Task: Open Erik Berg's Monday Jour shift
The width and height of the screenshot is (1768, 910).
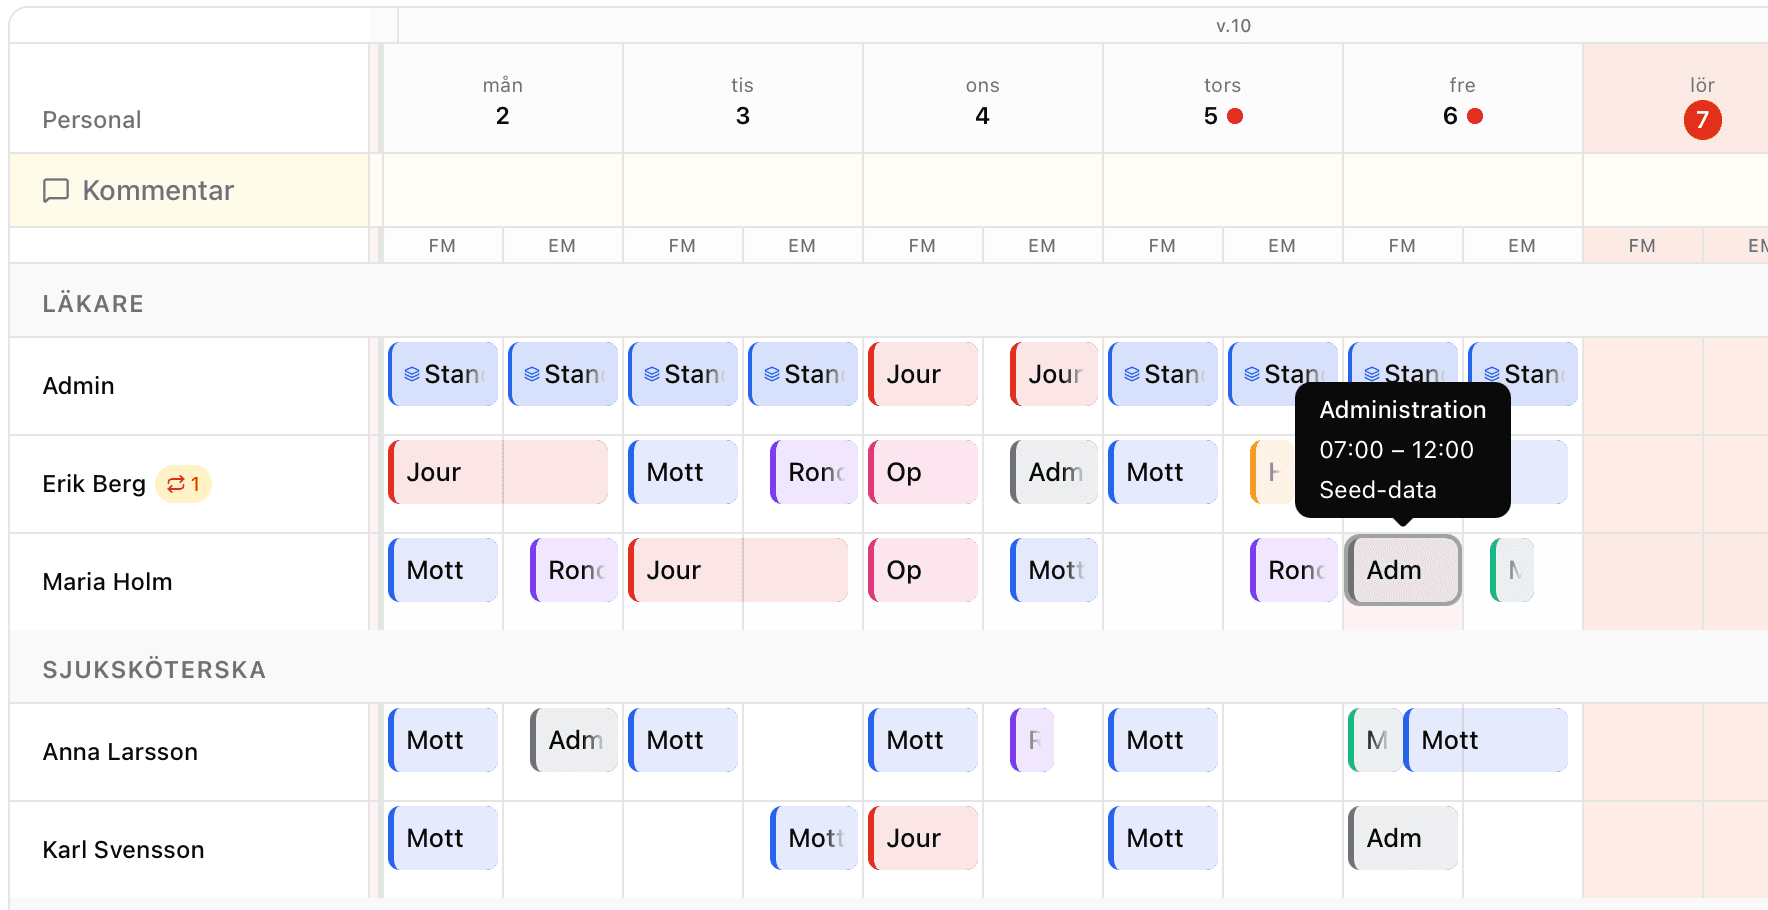Action: tap(498, 472)
